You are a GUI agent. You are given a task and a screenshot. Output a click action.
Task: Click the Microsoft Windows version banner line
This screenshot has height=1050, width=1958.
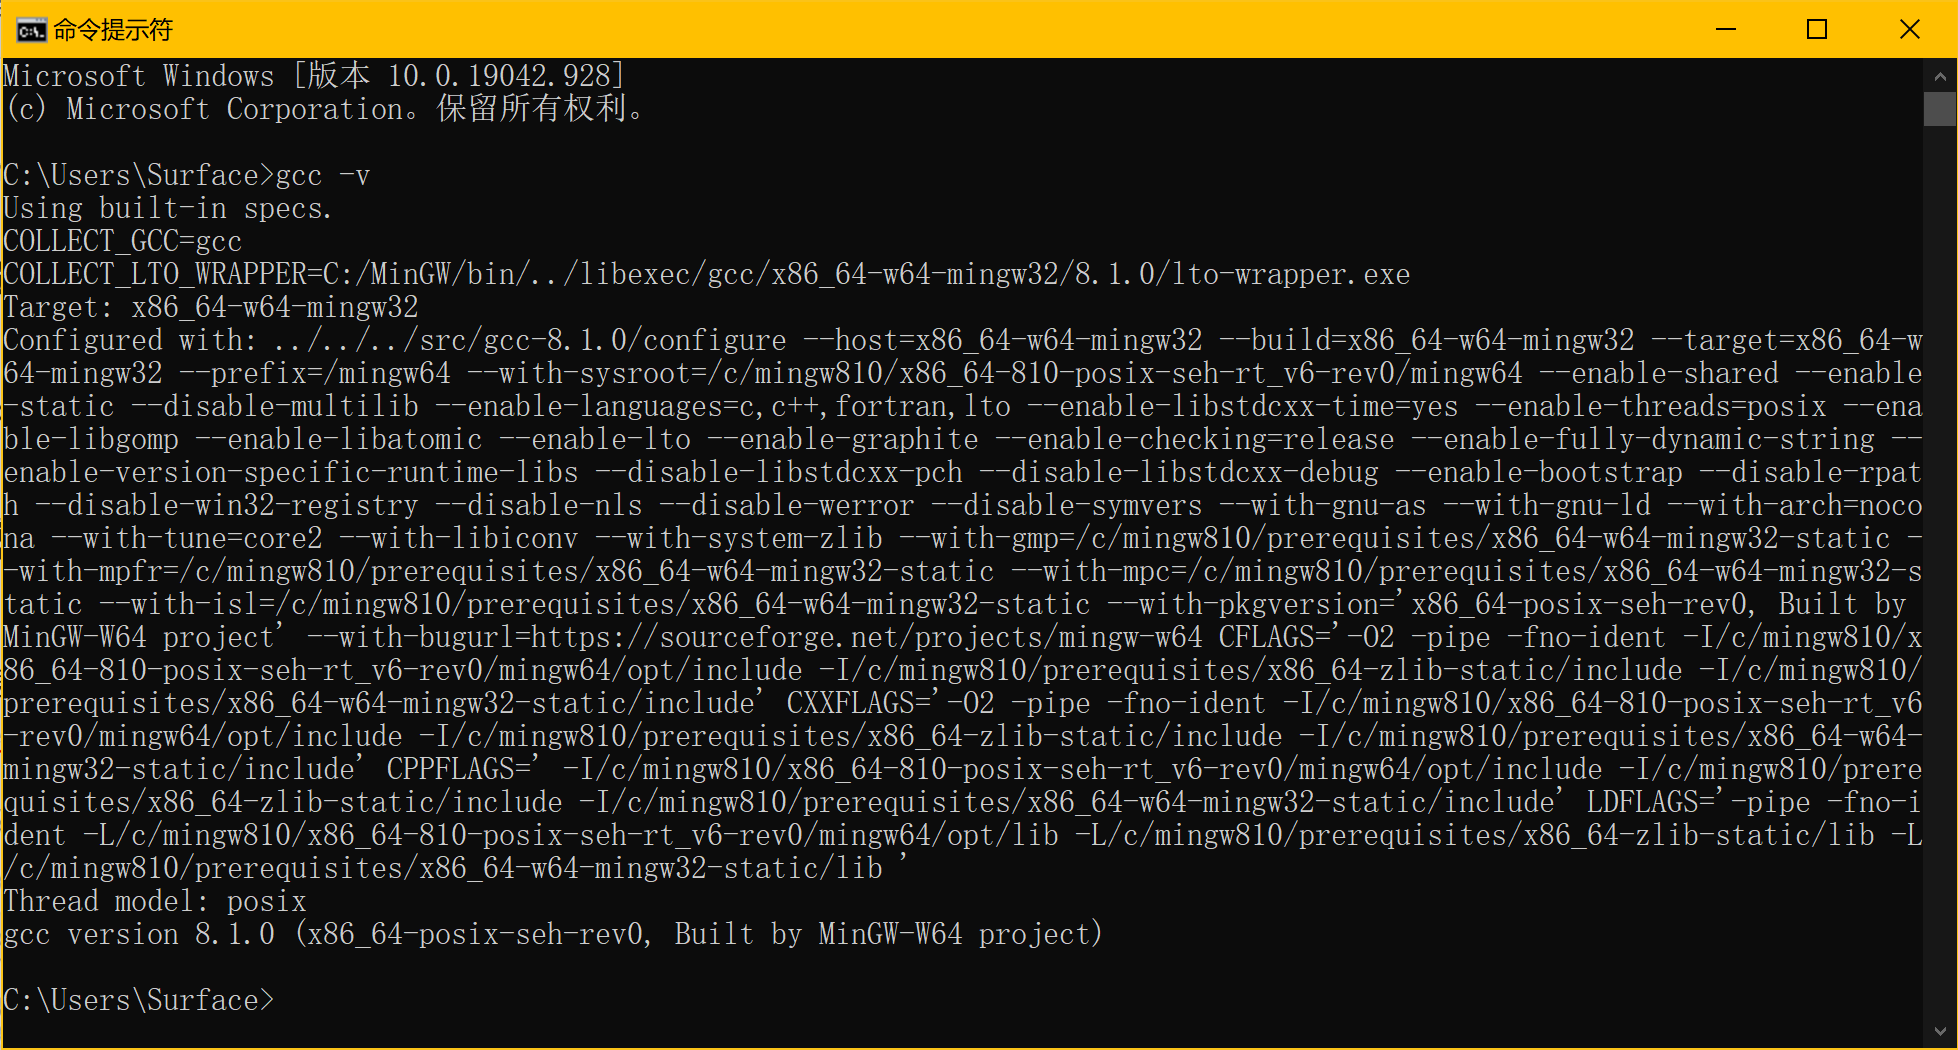[x=313, y=75]
